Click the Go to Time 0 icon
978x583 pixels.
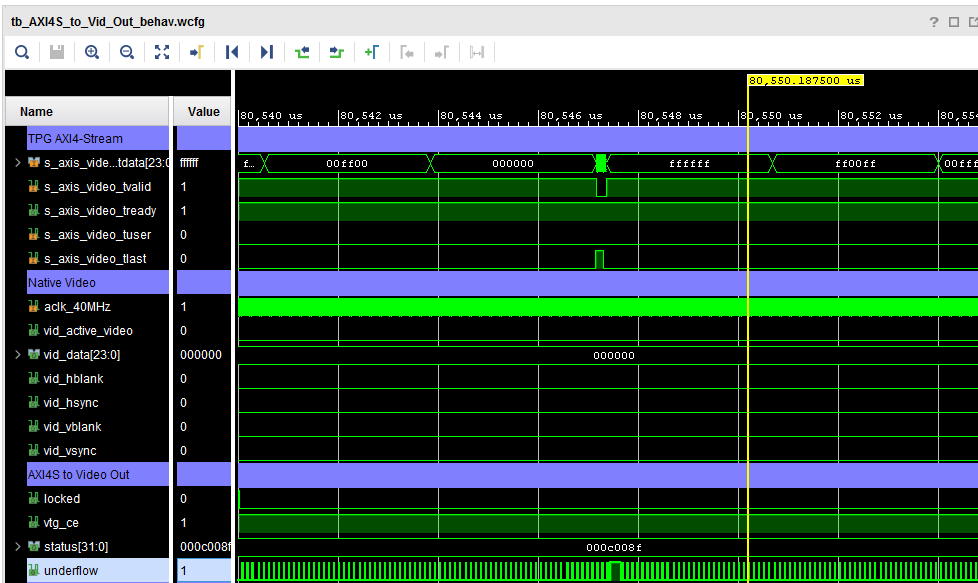231,51
